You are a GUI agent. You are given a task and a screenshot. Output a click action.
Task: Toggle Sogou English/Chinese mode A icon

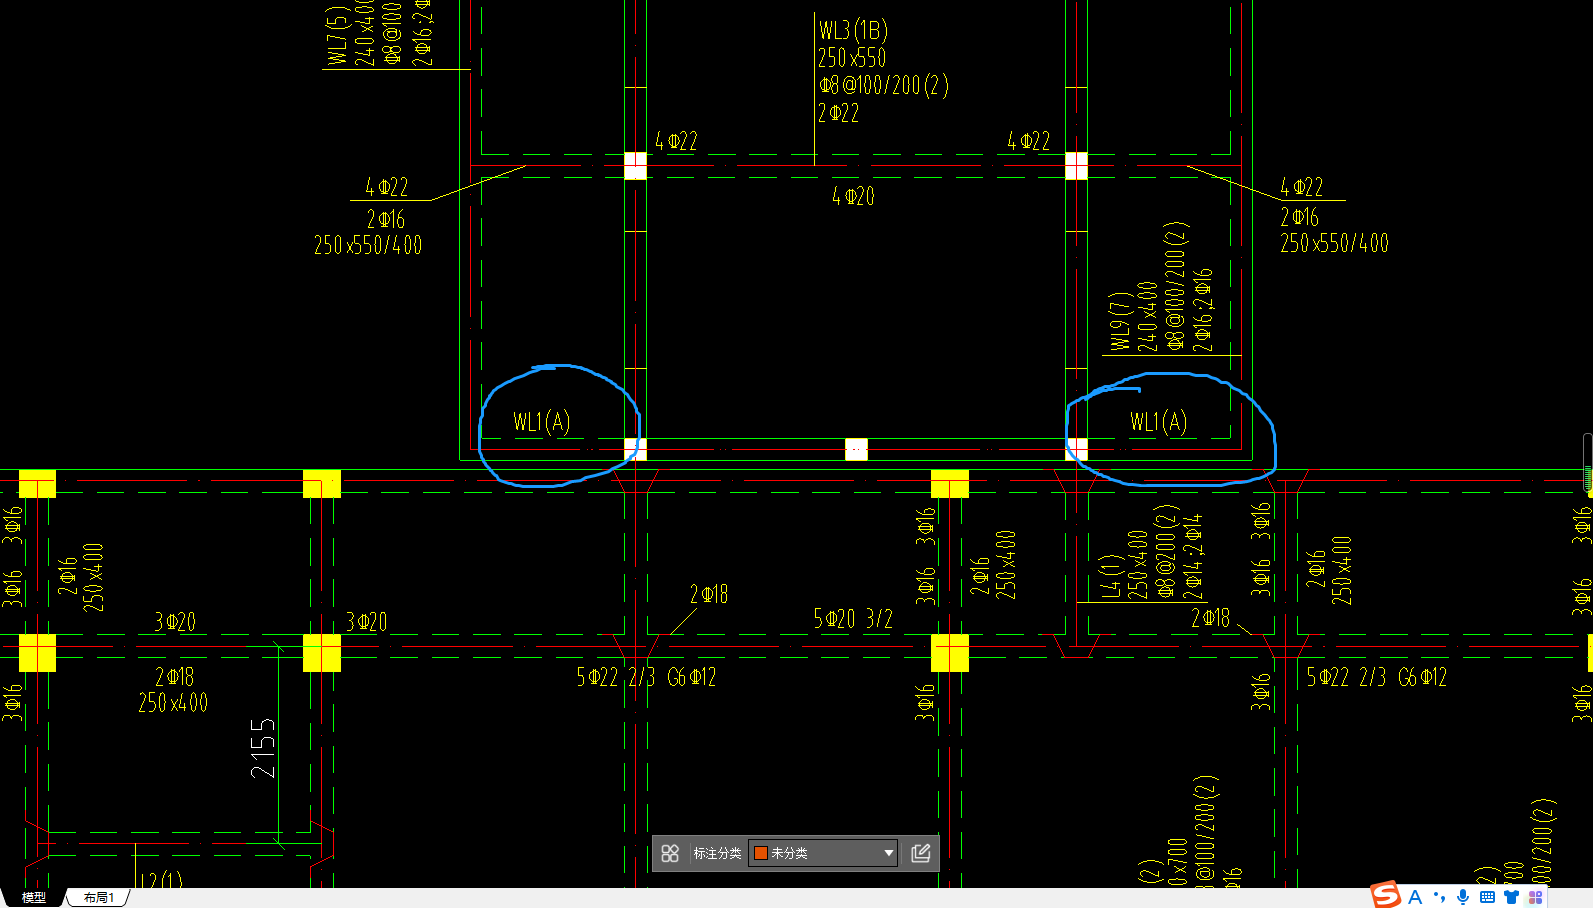click(x=1415, y=897)
